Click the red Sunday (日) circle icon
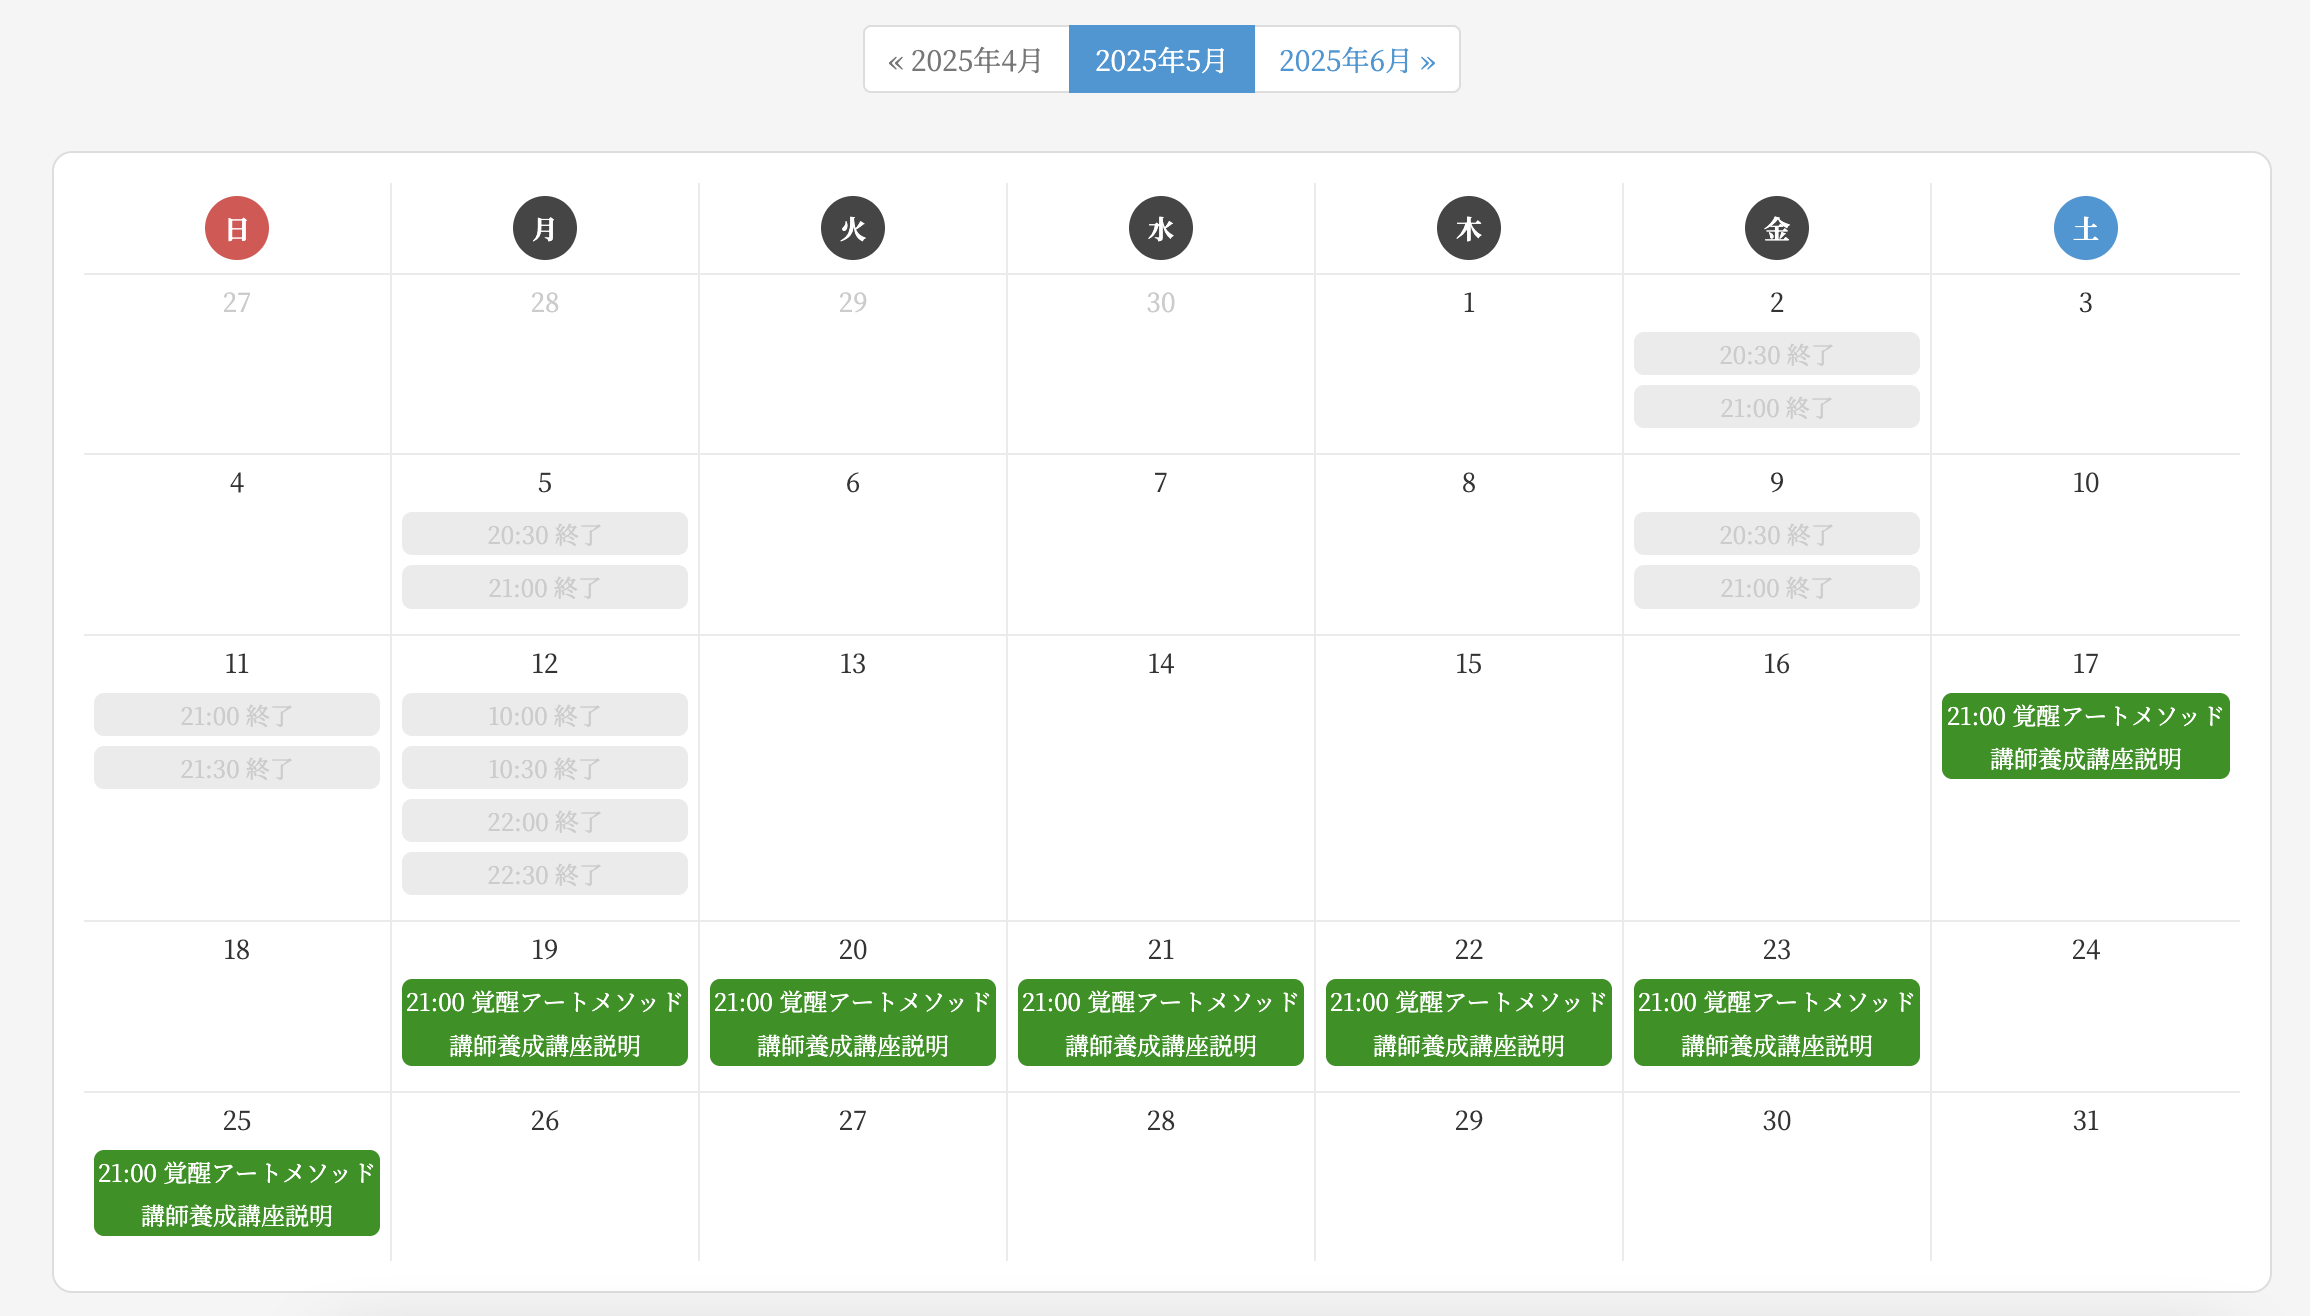 [237, 228]
